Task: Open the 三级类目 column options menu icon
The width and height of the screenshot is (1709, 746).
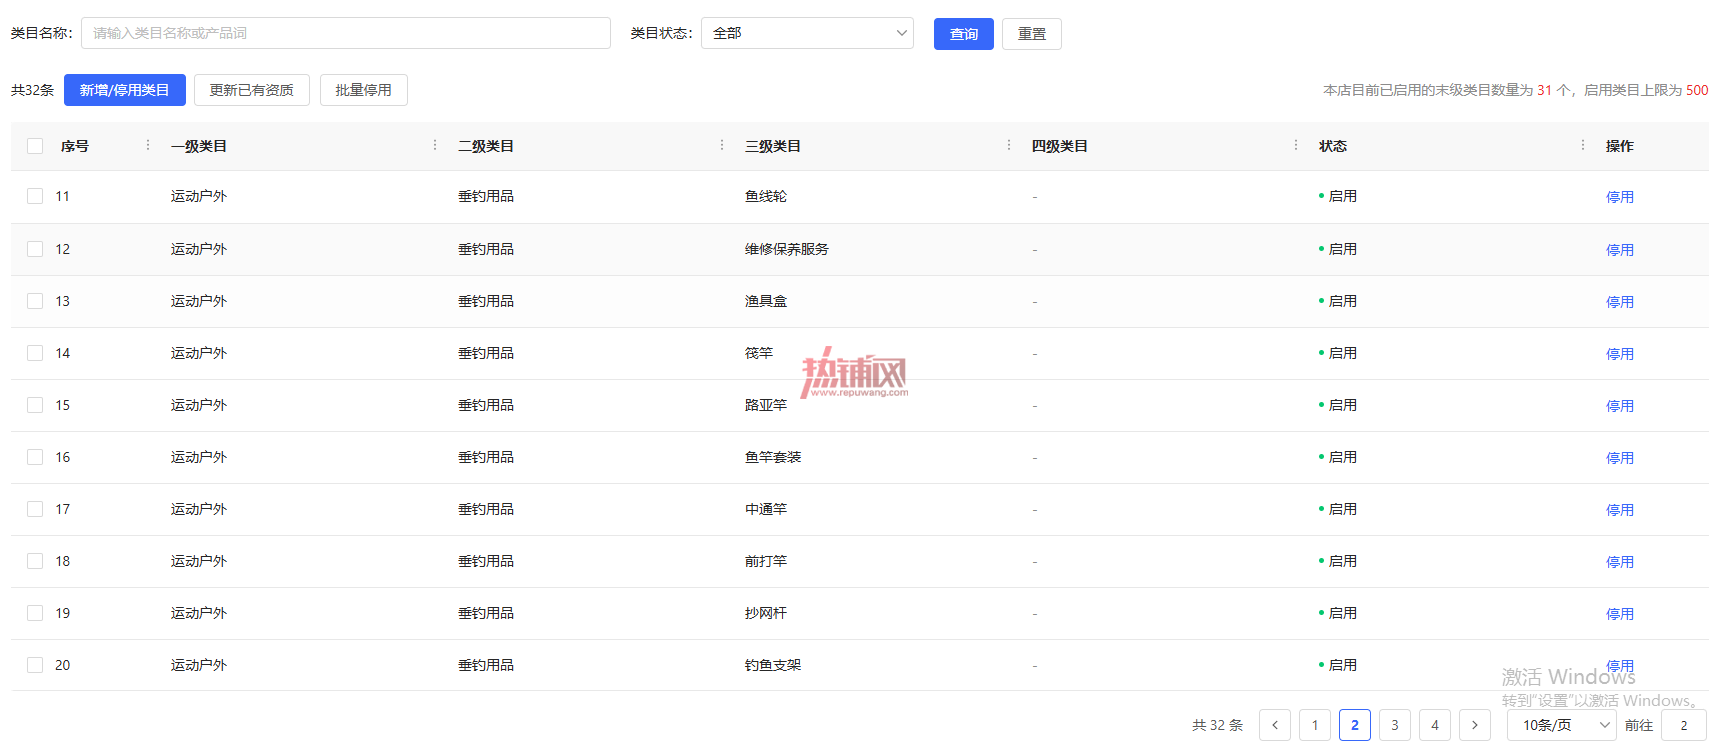Action: coord(1009,145)
